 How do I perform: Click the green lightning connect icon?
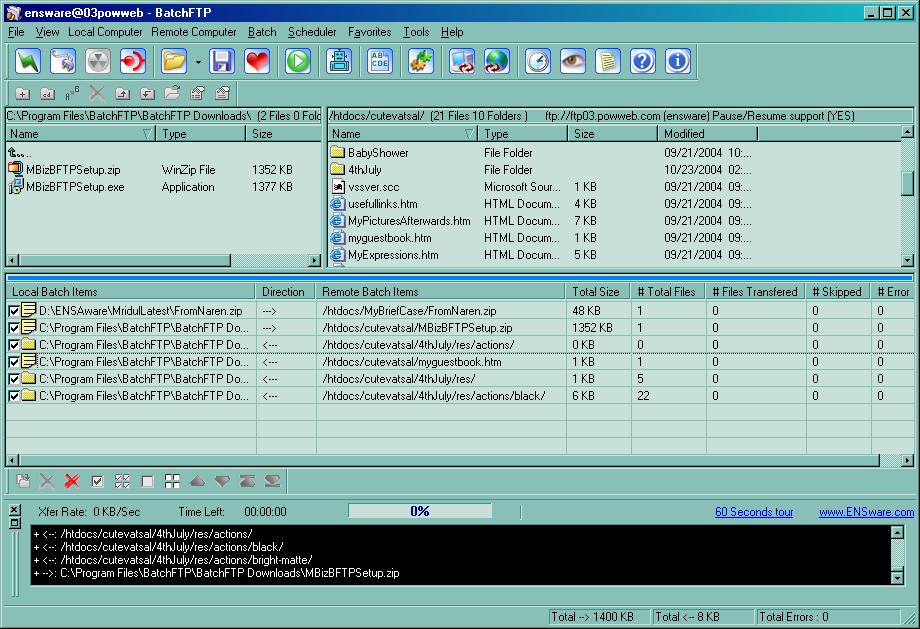[x=28, y=61]
